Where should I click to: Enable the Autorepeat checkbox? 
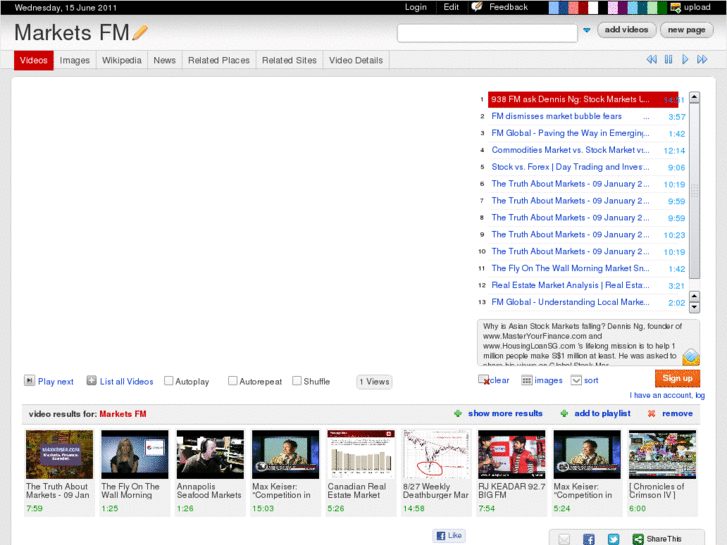pyautogui.click(x=233, y=381)
